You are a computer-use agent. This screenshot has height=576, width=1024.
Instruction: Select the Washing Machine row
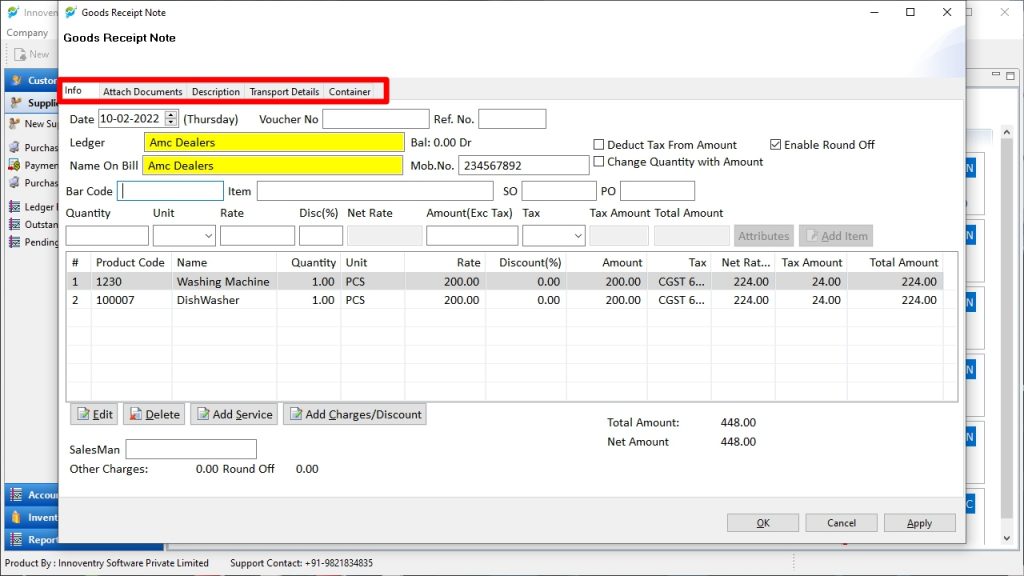click(x=504, y=281)
